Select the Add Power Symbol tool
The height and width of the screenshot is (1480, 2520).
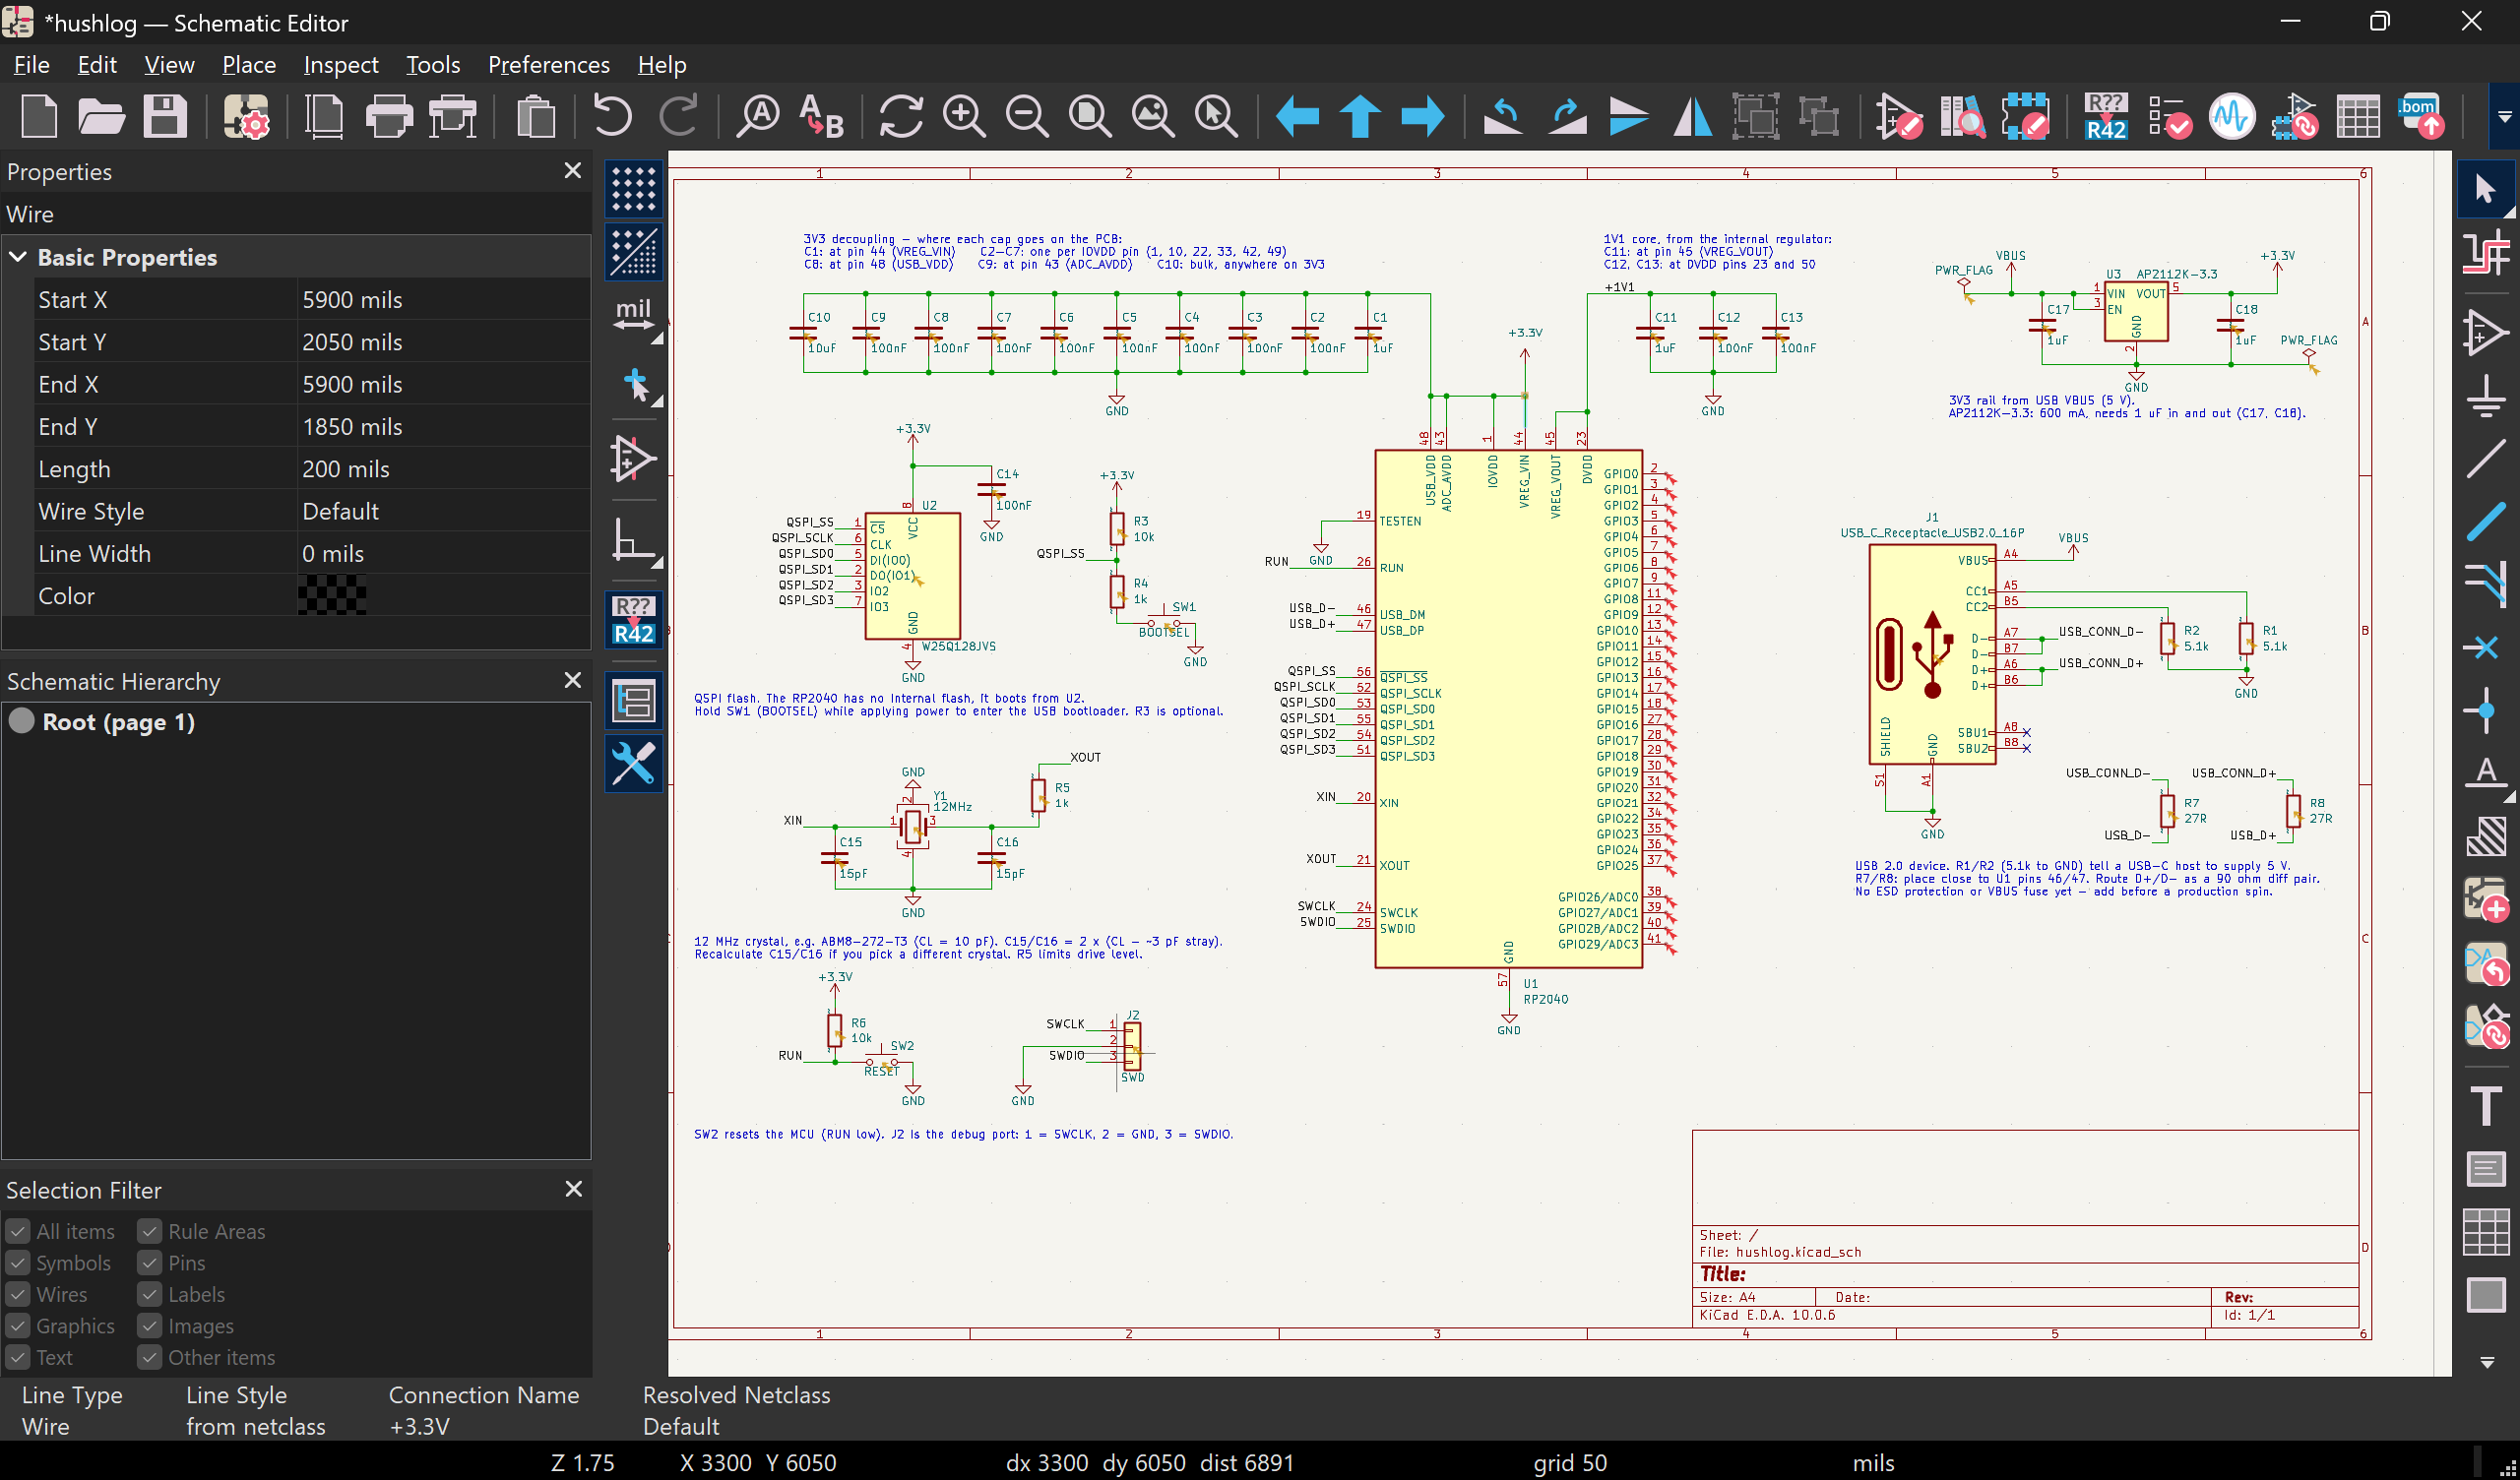click(2485, 397)
